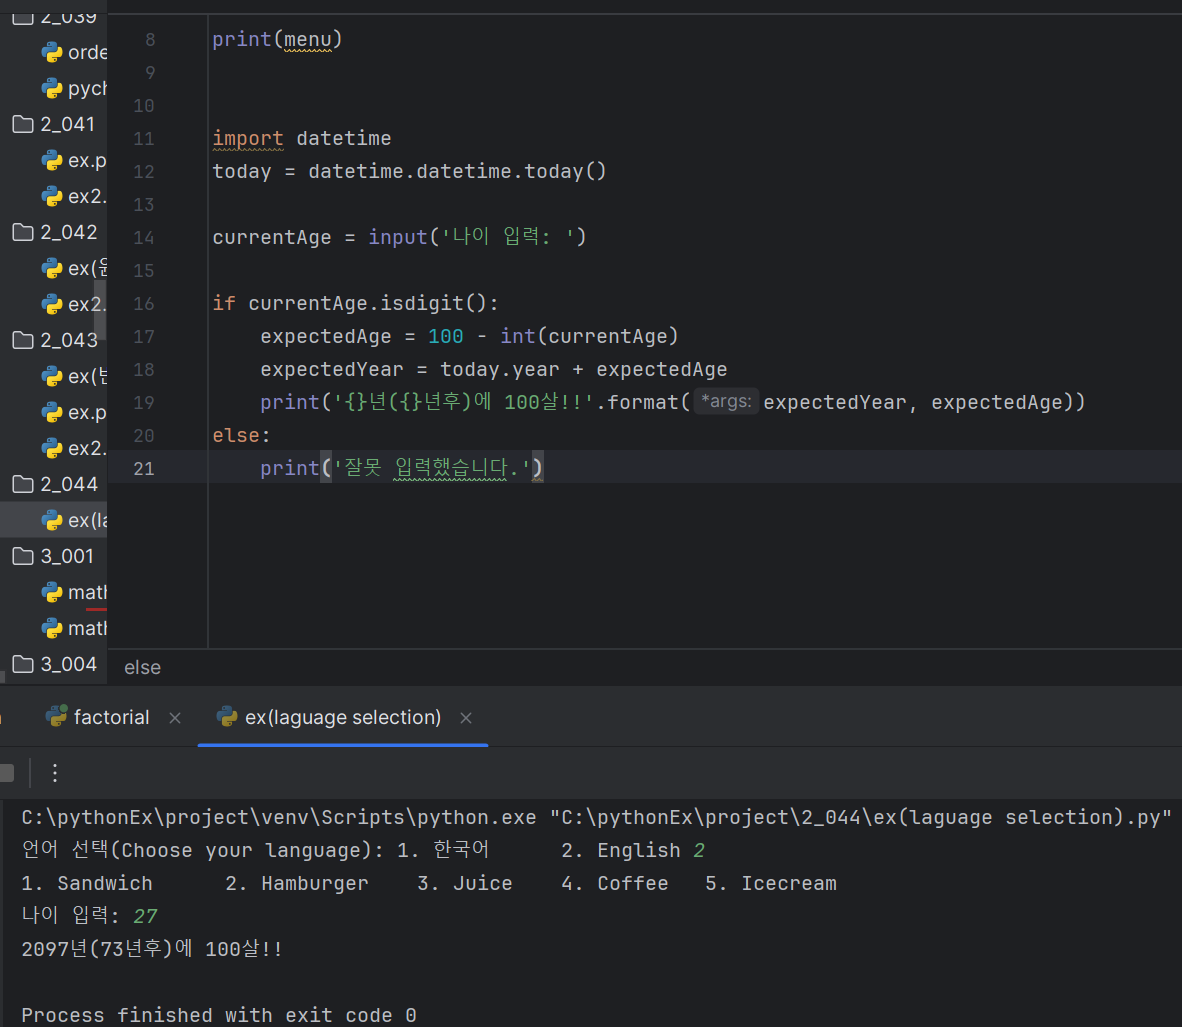The height and width of the screenshot is (1027, 1182).
Task: Click Python icon on ex(laguage selection) tab
Action: tap(227, 716)
